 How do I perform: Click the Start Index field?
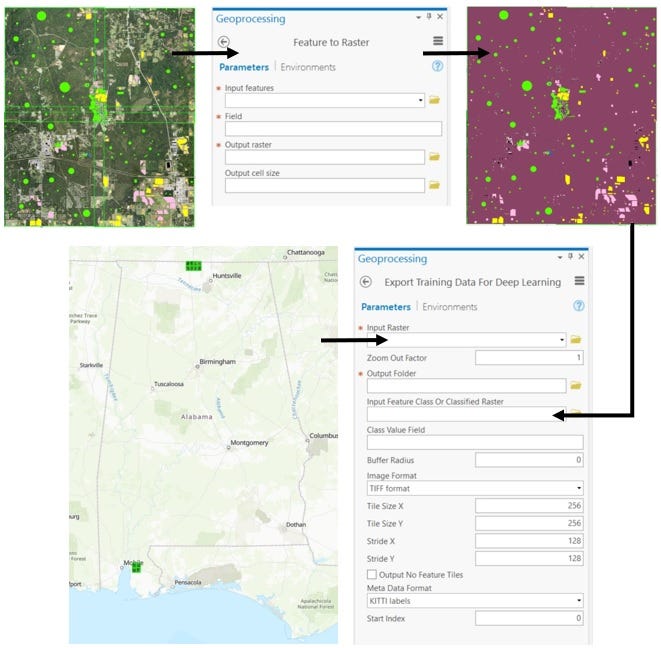[529, 618]
